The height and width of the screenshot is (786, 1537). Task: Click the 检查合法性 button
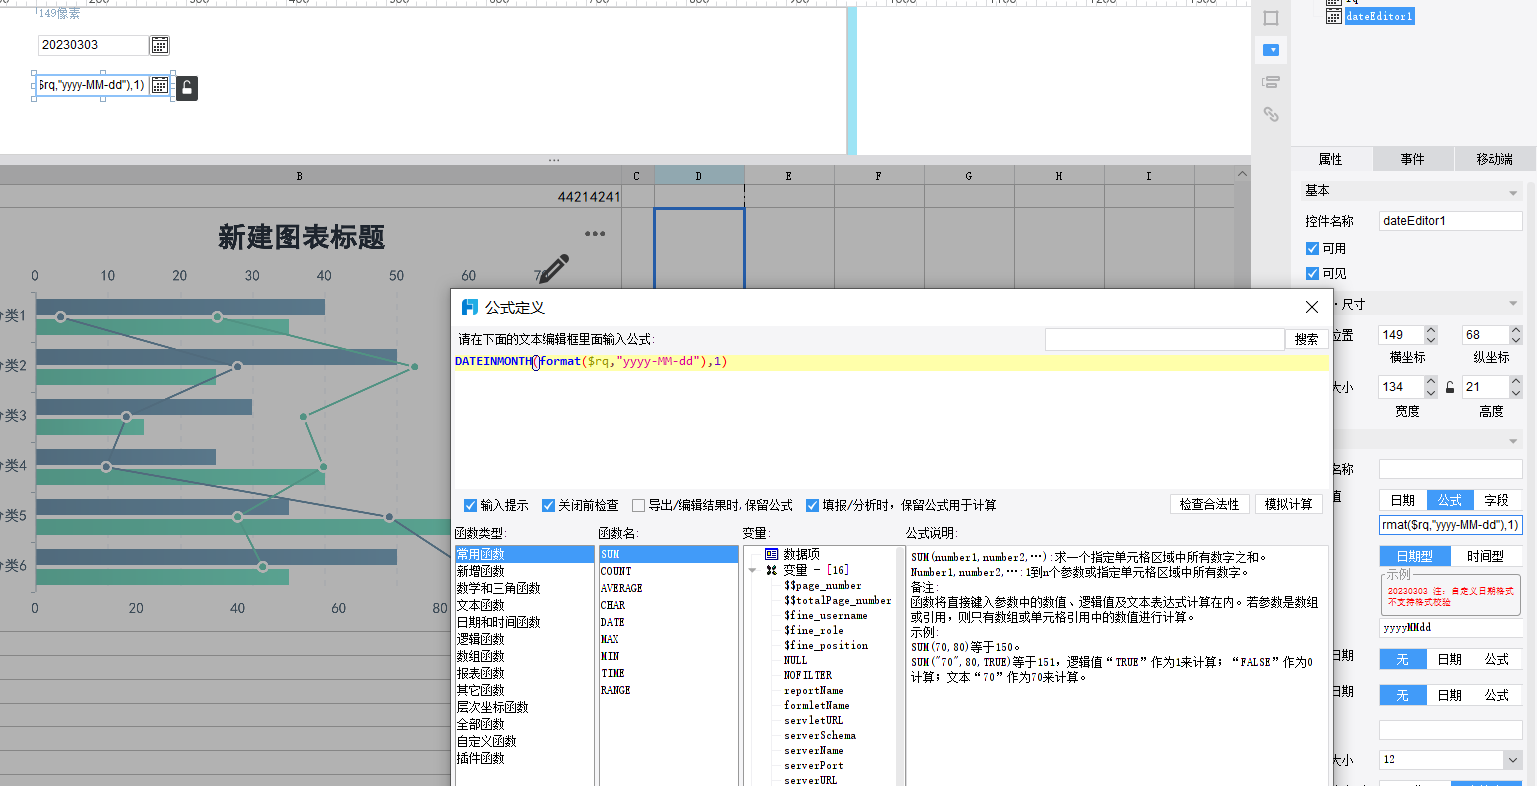pos(1209,505)
